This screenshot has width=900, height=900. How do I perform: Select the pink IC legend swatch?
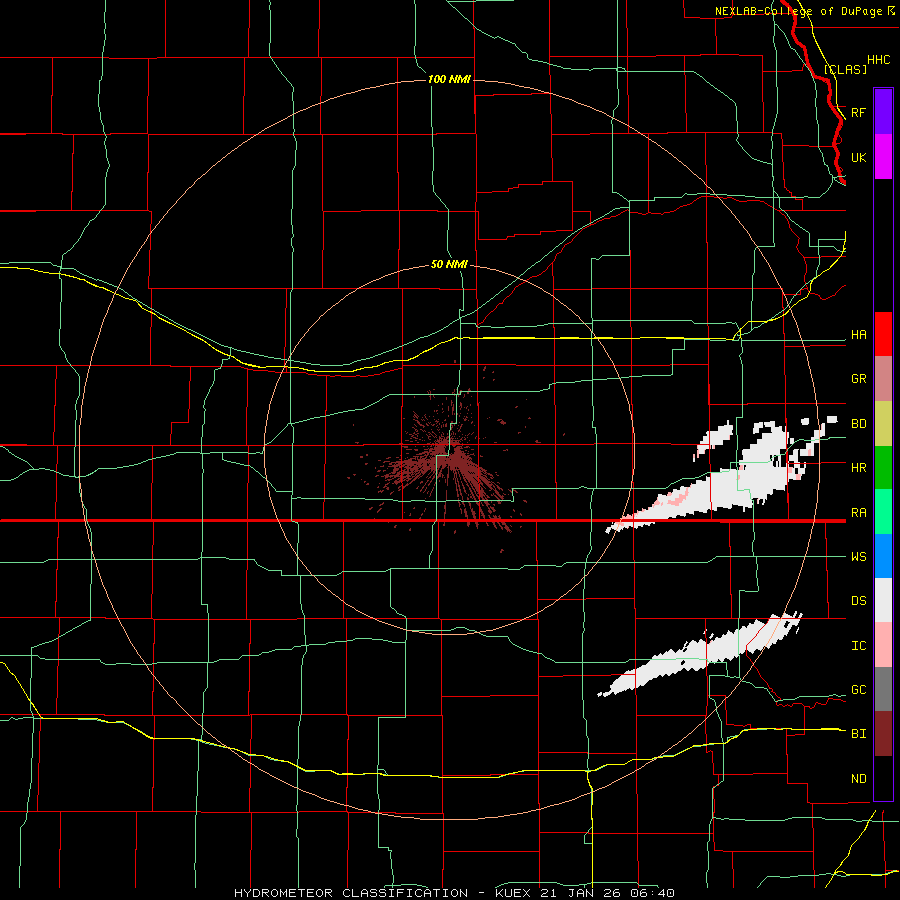[x=883, y=645]
